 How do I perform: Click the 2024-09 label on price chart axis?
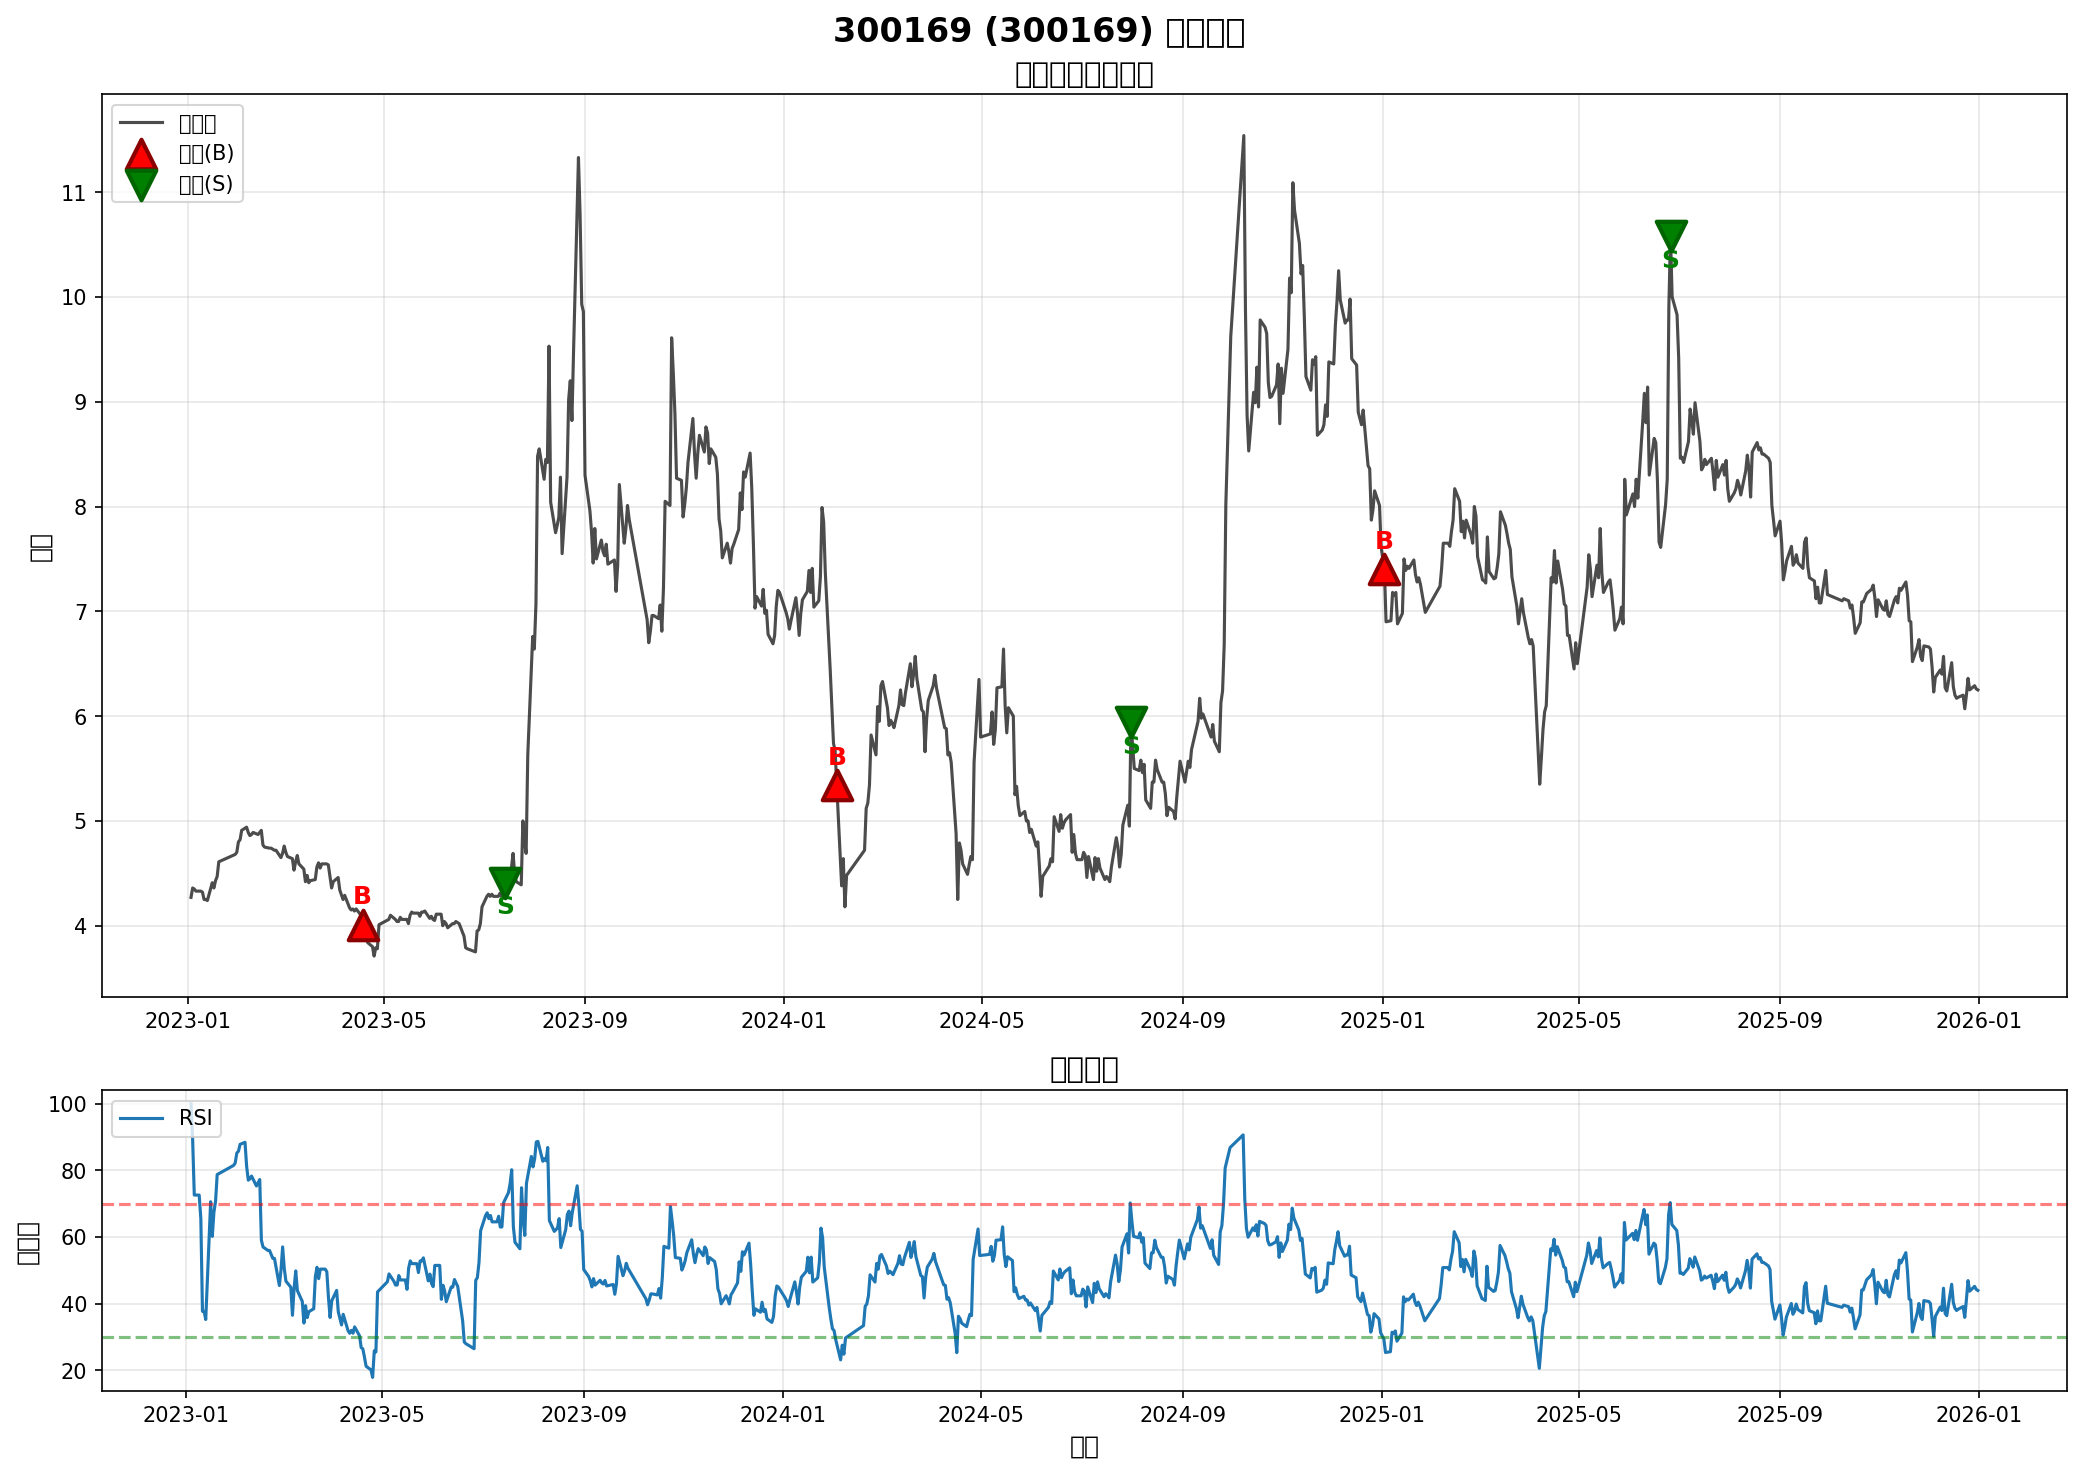(1183, 1021)
